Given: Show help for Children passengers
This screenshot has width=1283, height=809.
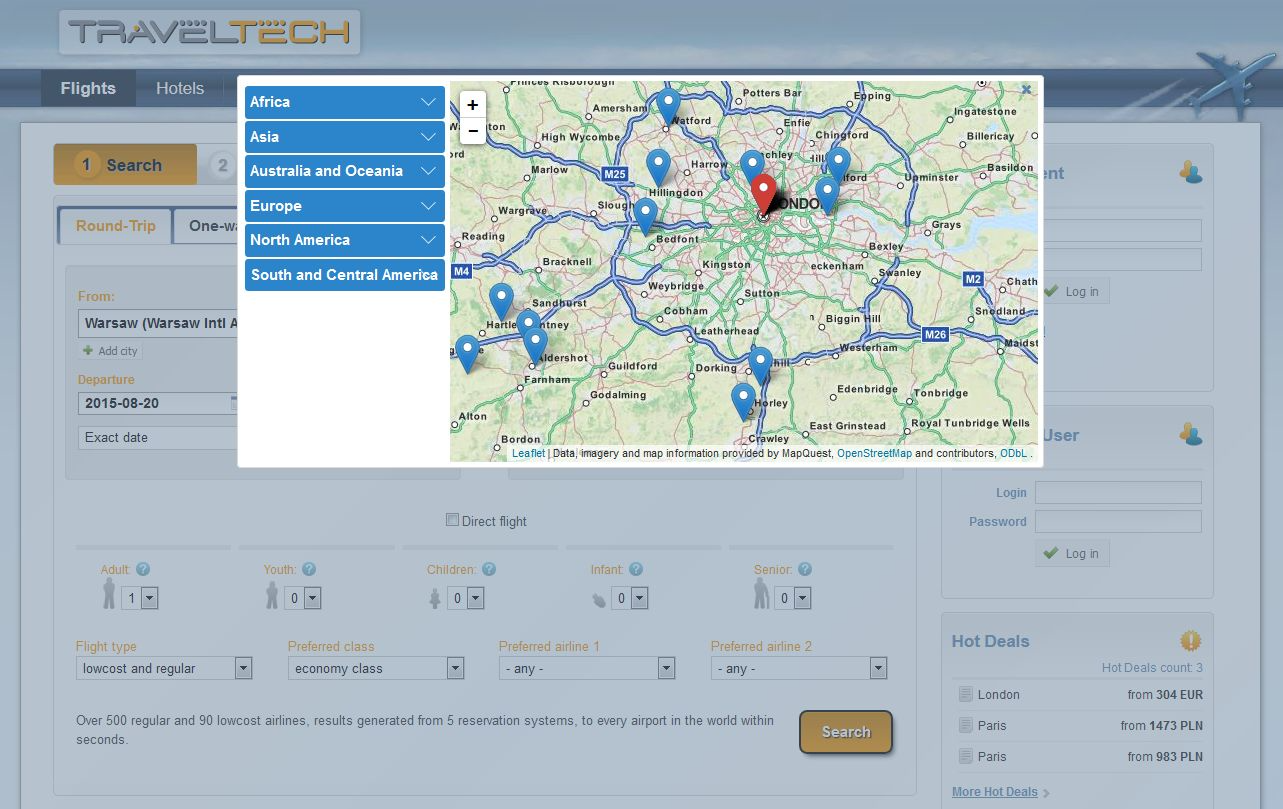Looking at the screenshot, I should (x=489, y=569).
